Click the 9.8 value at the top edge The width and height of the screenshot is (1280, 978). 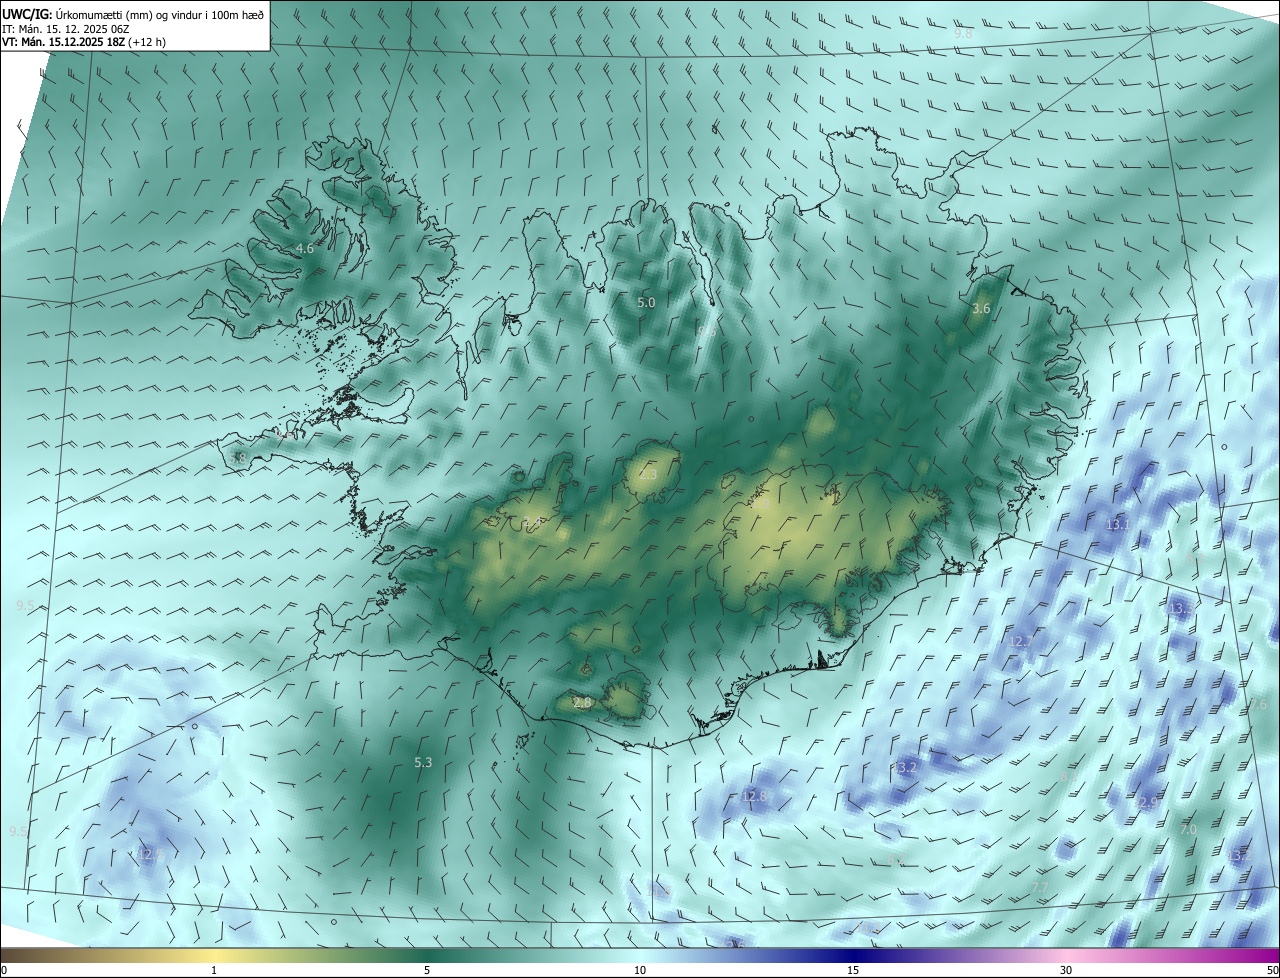pyautogui.click(x=963, y=34)
